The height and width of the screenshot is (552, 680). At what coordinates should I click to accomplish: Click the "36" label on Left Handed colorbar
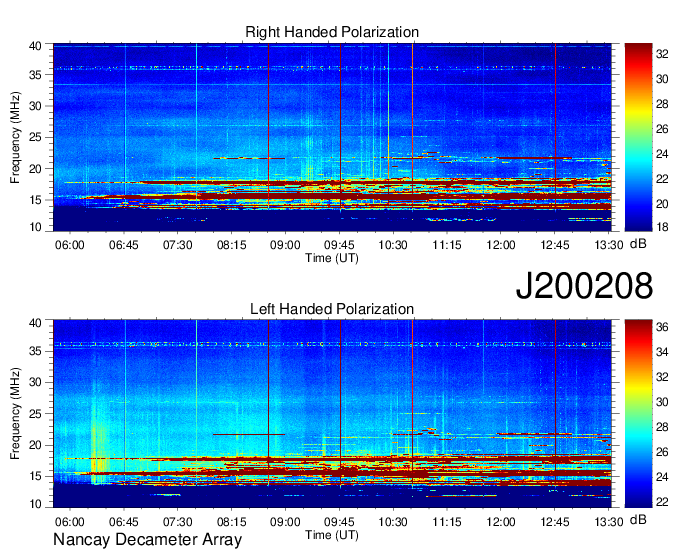click(x=662, y=327)
